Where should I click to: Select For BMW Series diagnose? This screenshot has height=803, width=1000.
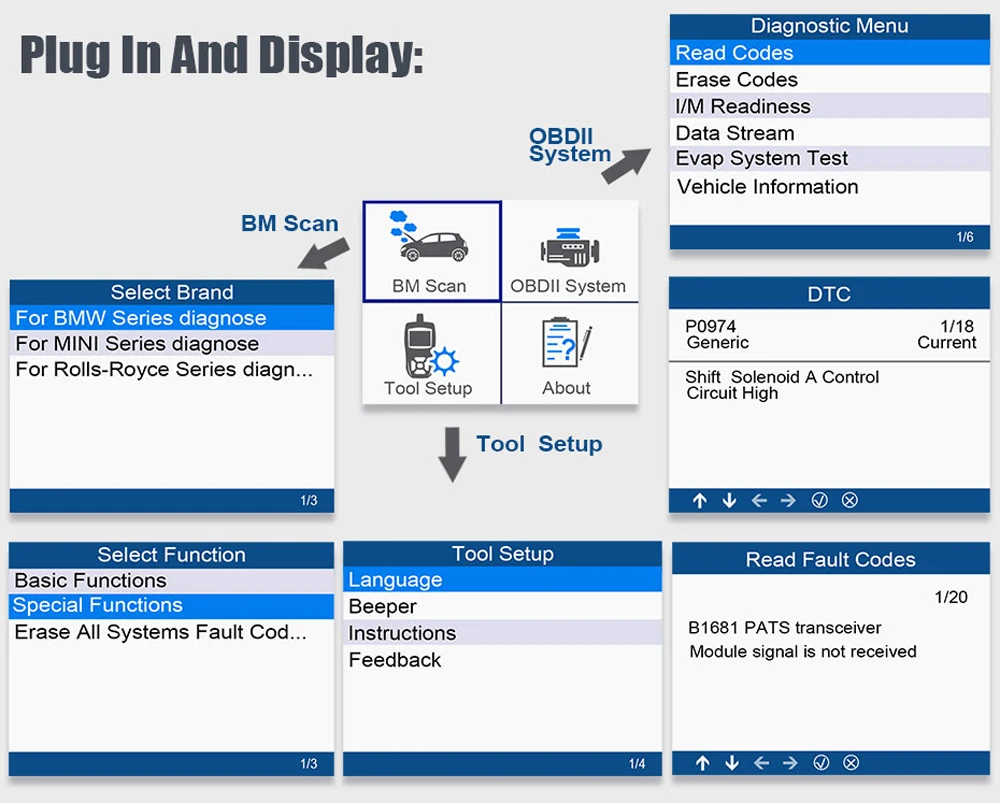tap(172, 318)
